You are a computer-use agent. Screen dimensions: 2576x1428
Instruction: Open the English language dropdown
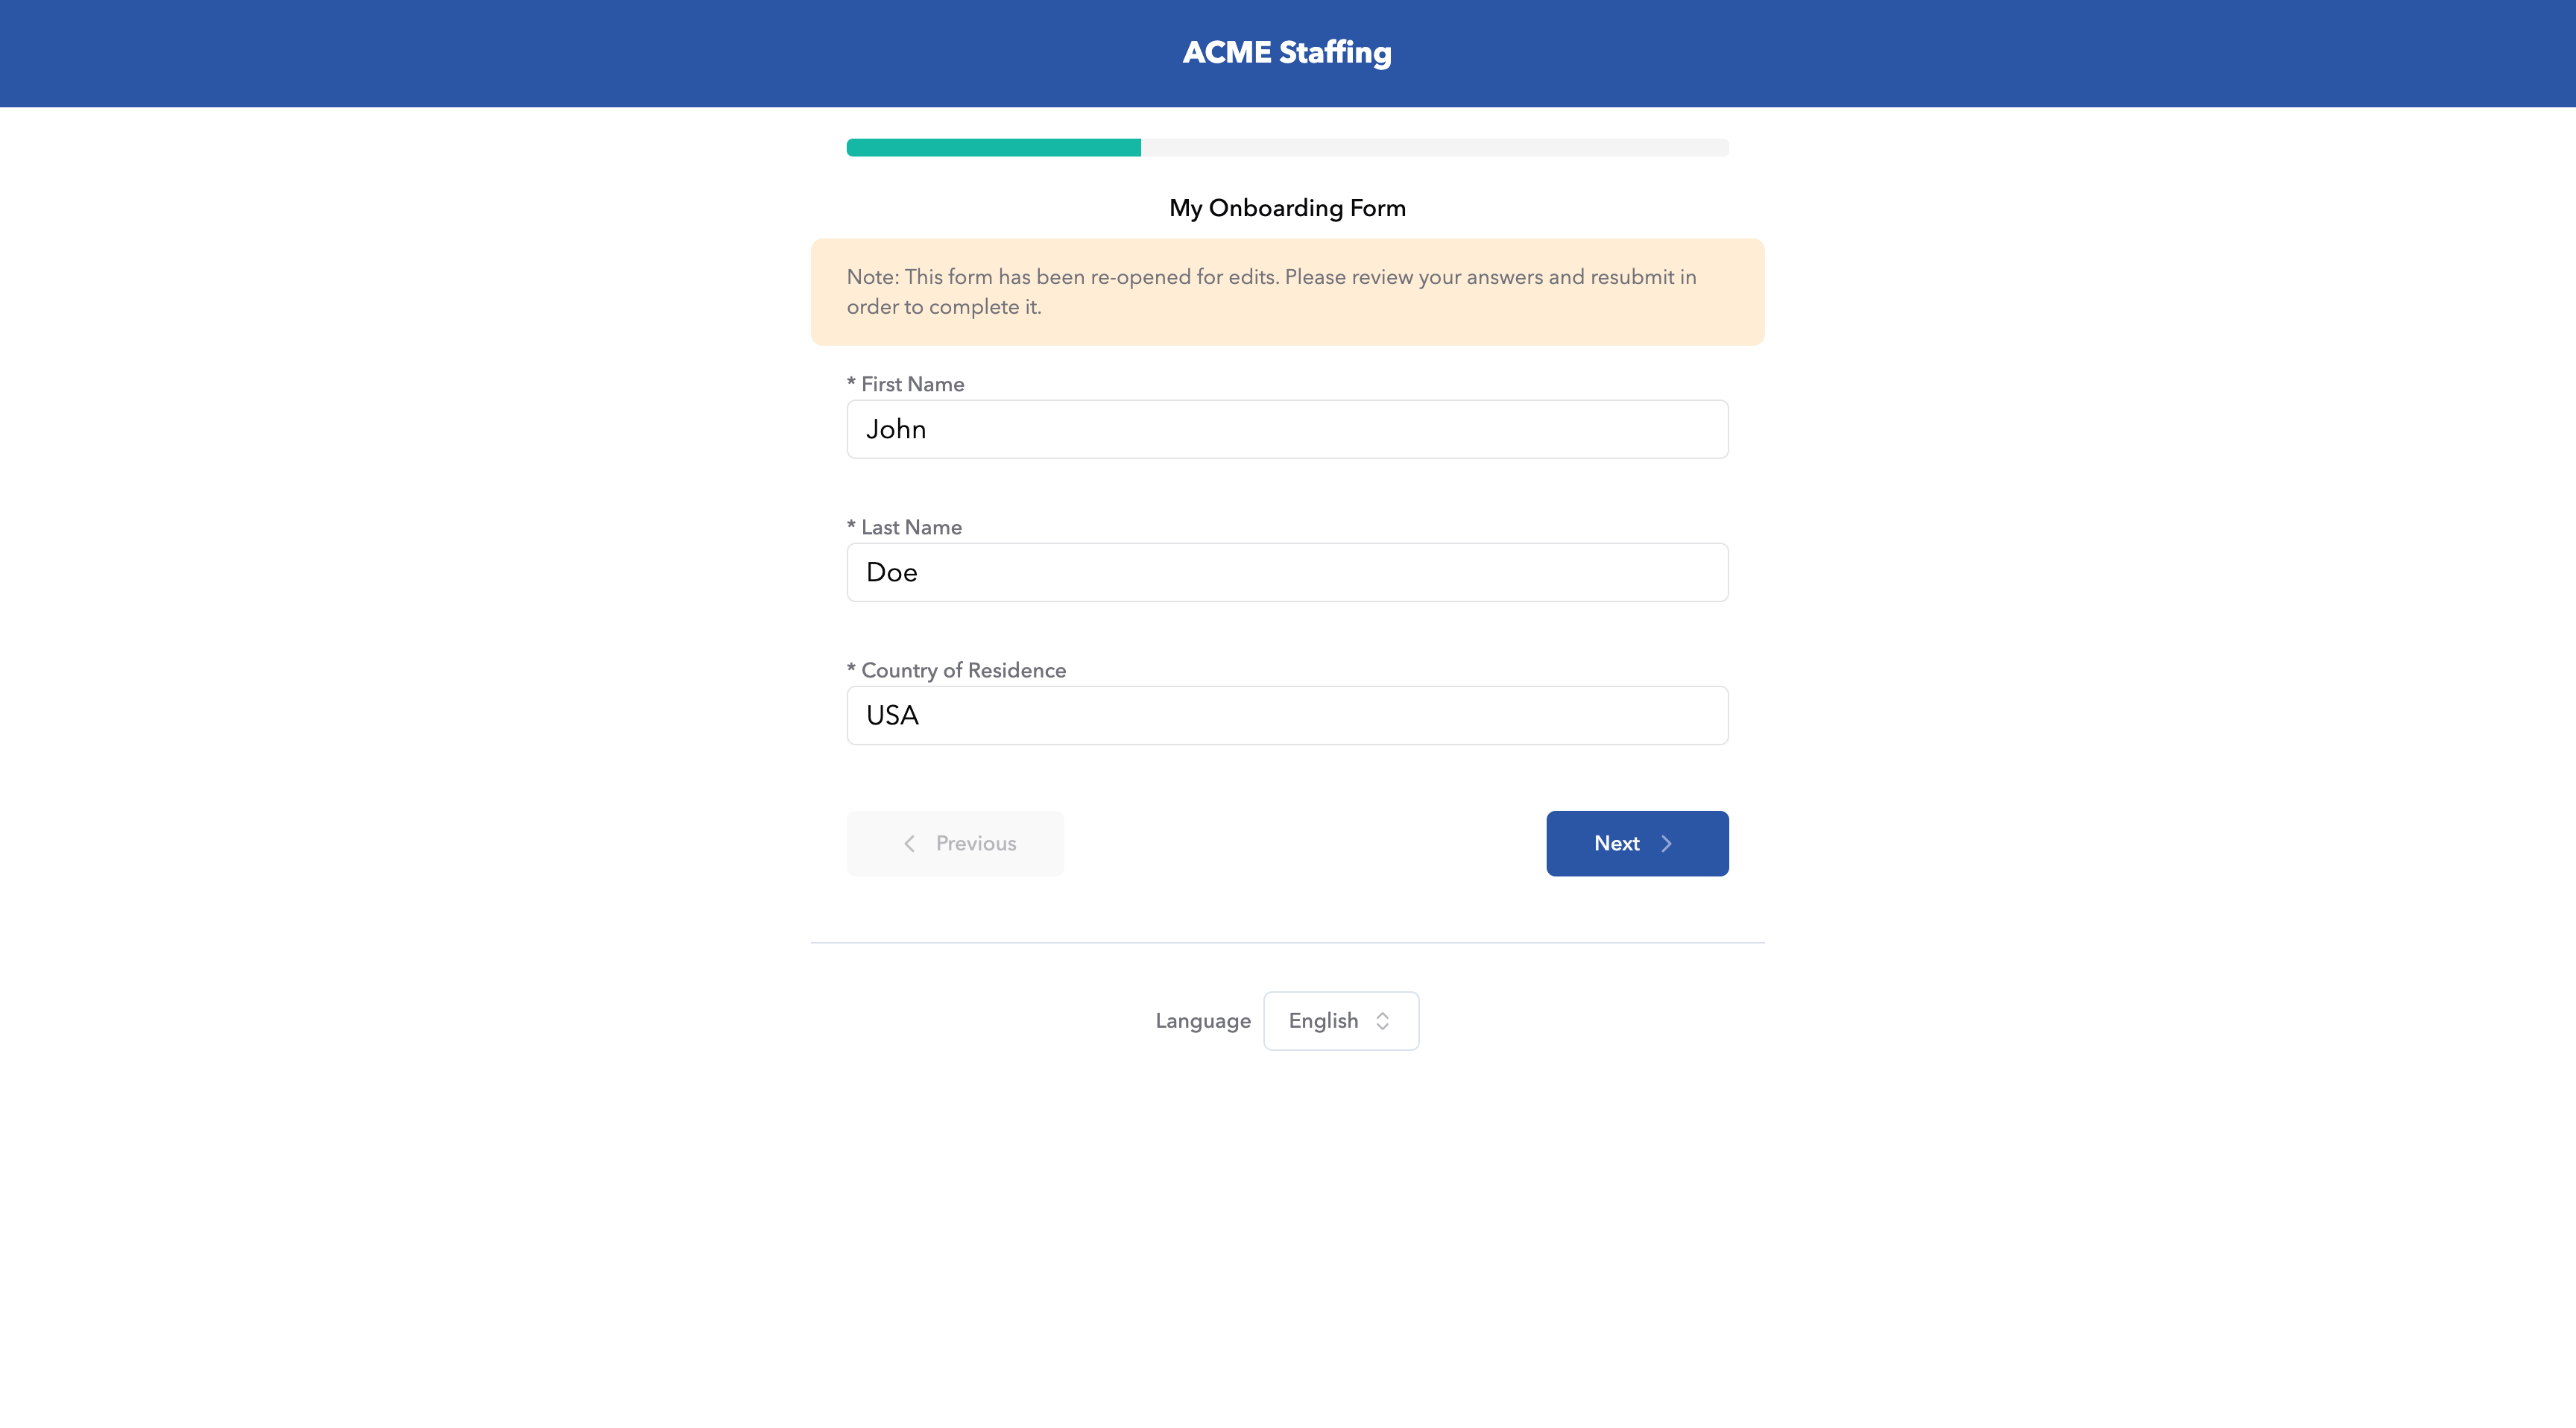(1340, 1020)
